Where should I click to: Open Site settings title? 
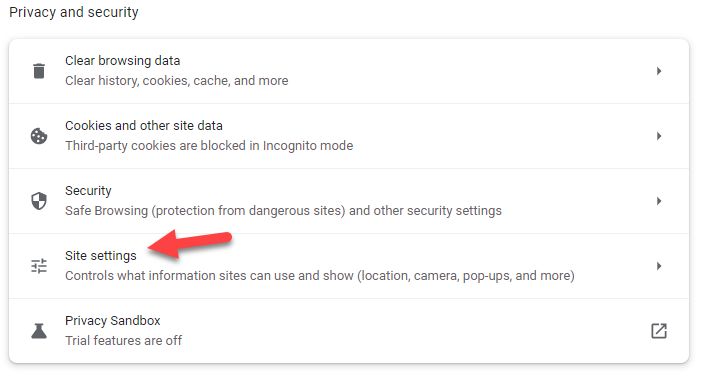101,256
